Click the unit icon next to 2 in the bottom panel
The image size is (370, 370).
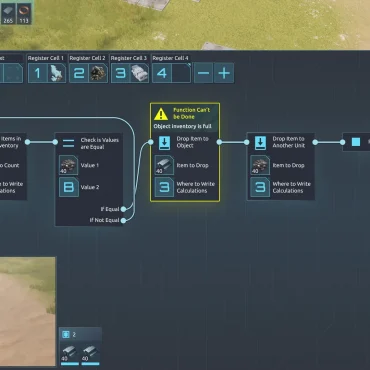(66, 334)
